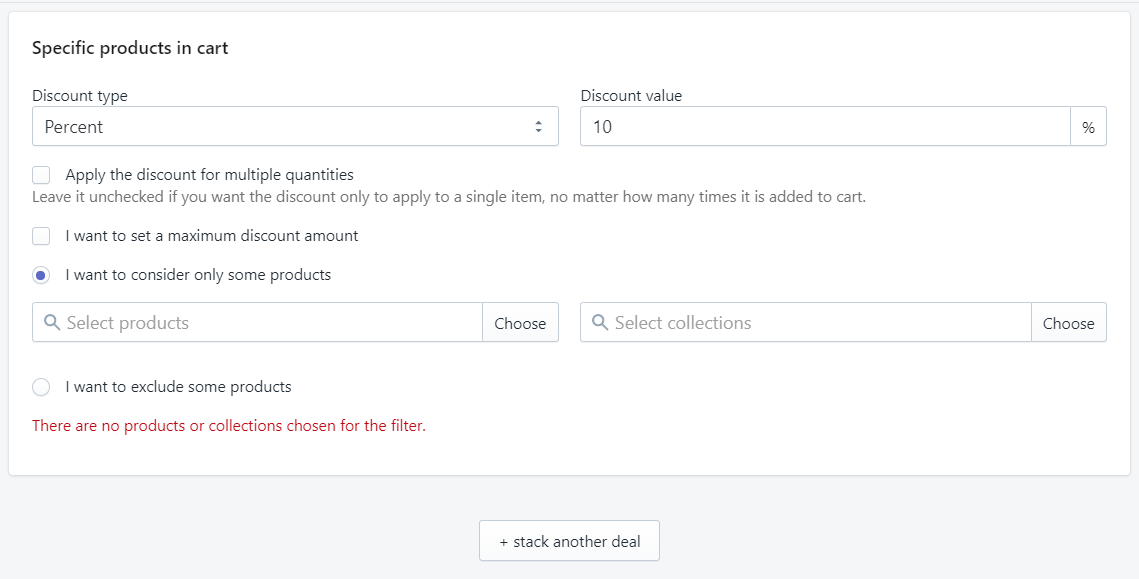Image resolution: width=1139 pixels, height=579 pixels.
Task: Click into the Select products search field
Action: (x=270, y=323)
